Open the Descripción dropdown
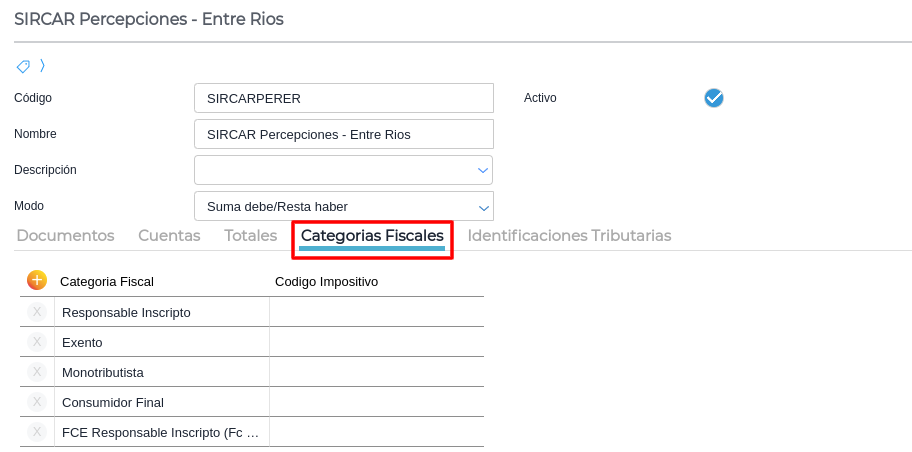The height and width of the screenshot is (452, 912). point(482,170)
